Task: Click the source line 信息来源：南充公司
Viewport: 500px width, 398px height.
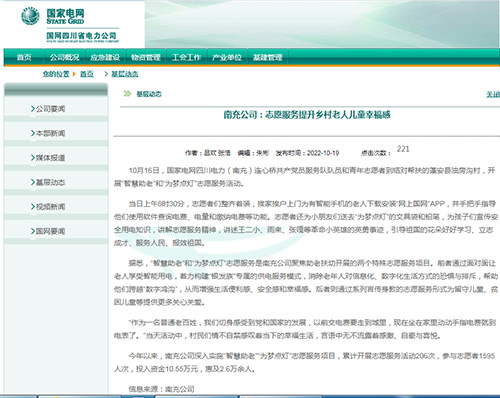Action: pos(161,389)
